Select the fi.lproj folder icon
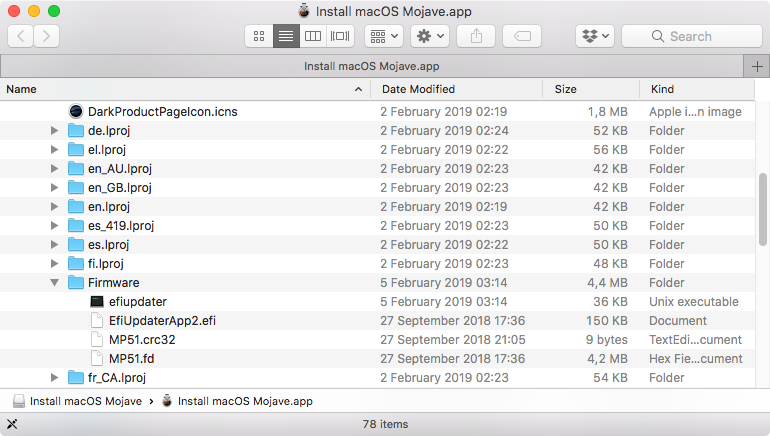The height and width of the screenshot is (436, 770). pyautogui.click(x=76, y=264)
